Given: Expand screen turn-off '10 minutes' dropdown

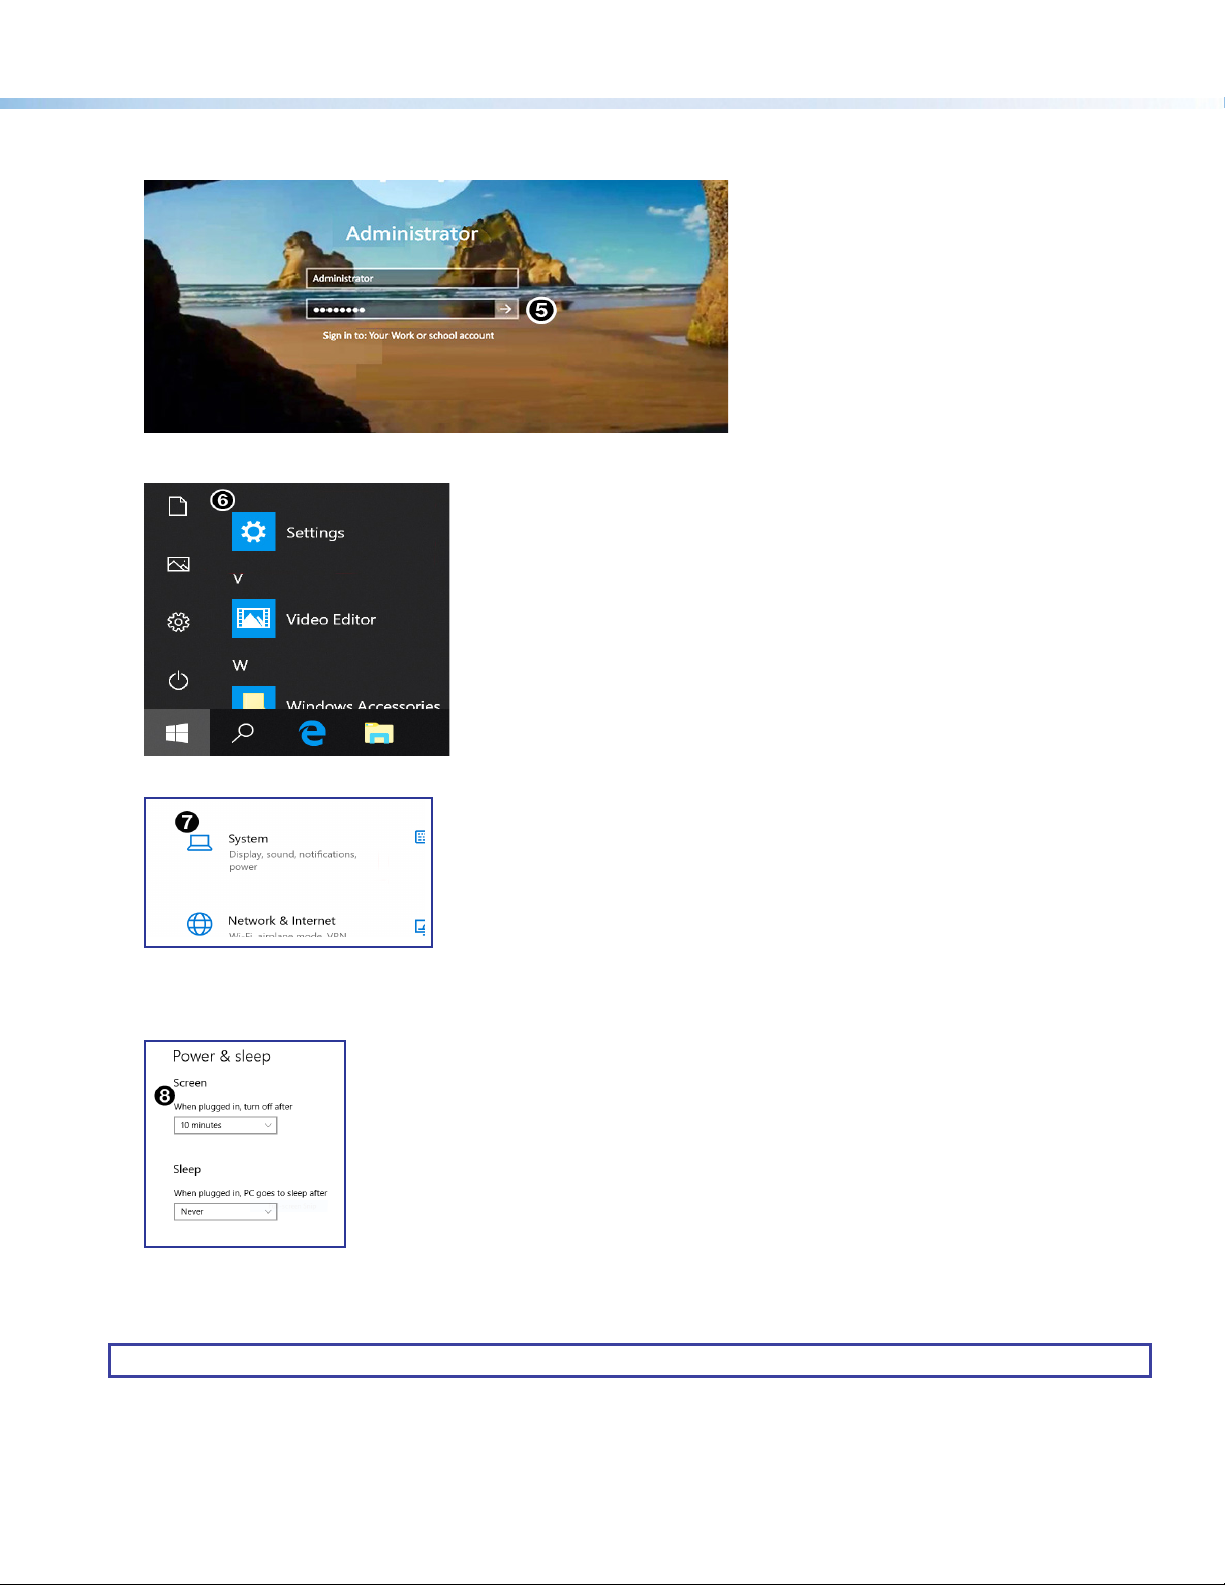Looking at the screenshot, I should coord(225,1126).
